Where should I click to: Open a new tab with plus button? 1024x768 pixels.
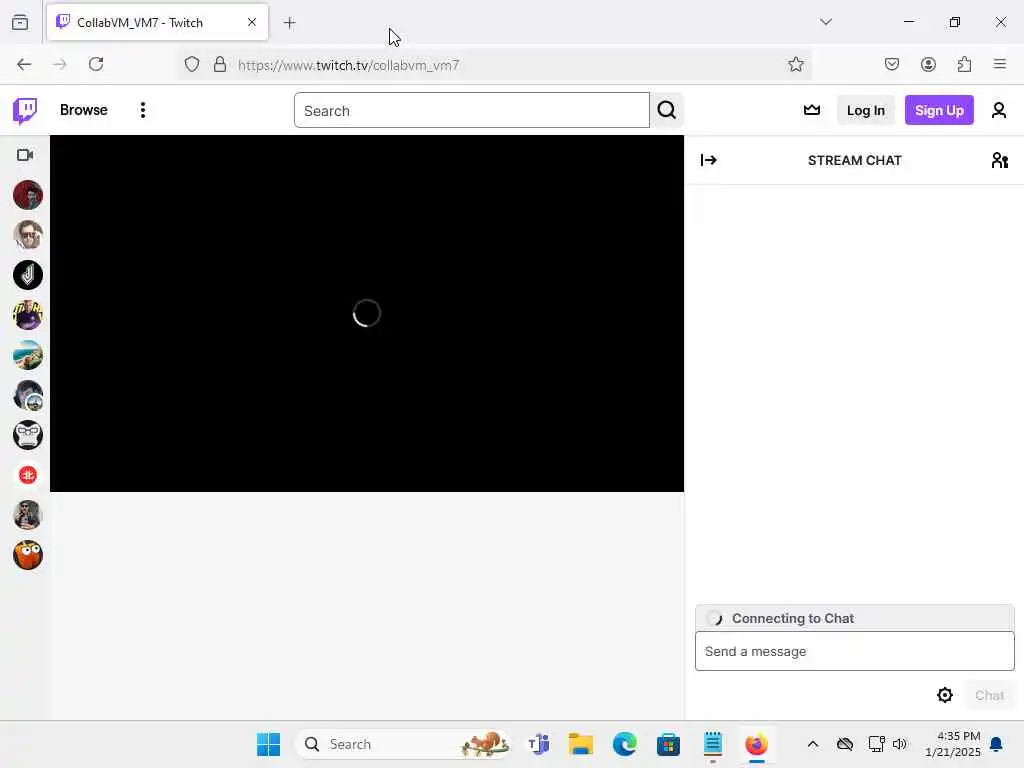pyautogui.click(x=290, y=23)
